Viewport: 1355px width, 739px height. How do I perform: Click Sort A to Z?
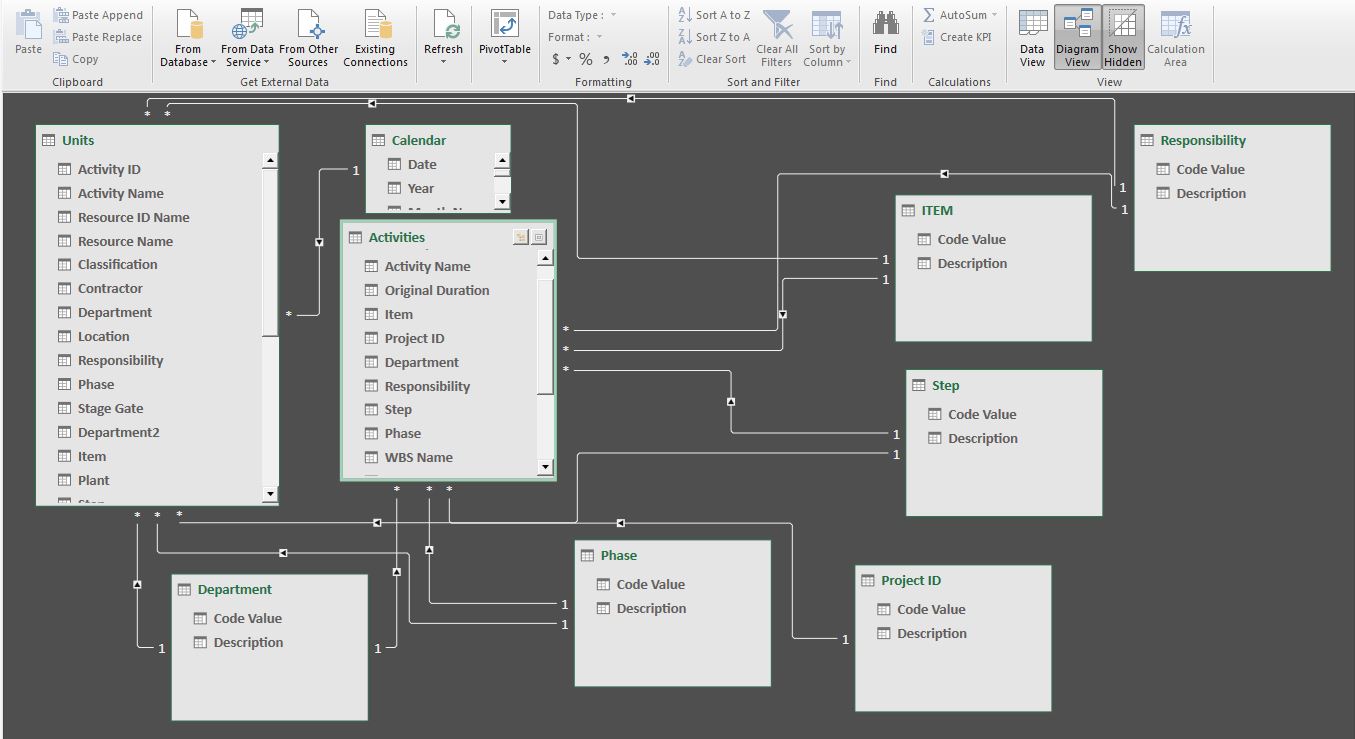point(714,15)
